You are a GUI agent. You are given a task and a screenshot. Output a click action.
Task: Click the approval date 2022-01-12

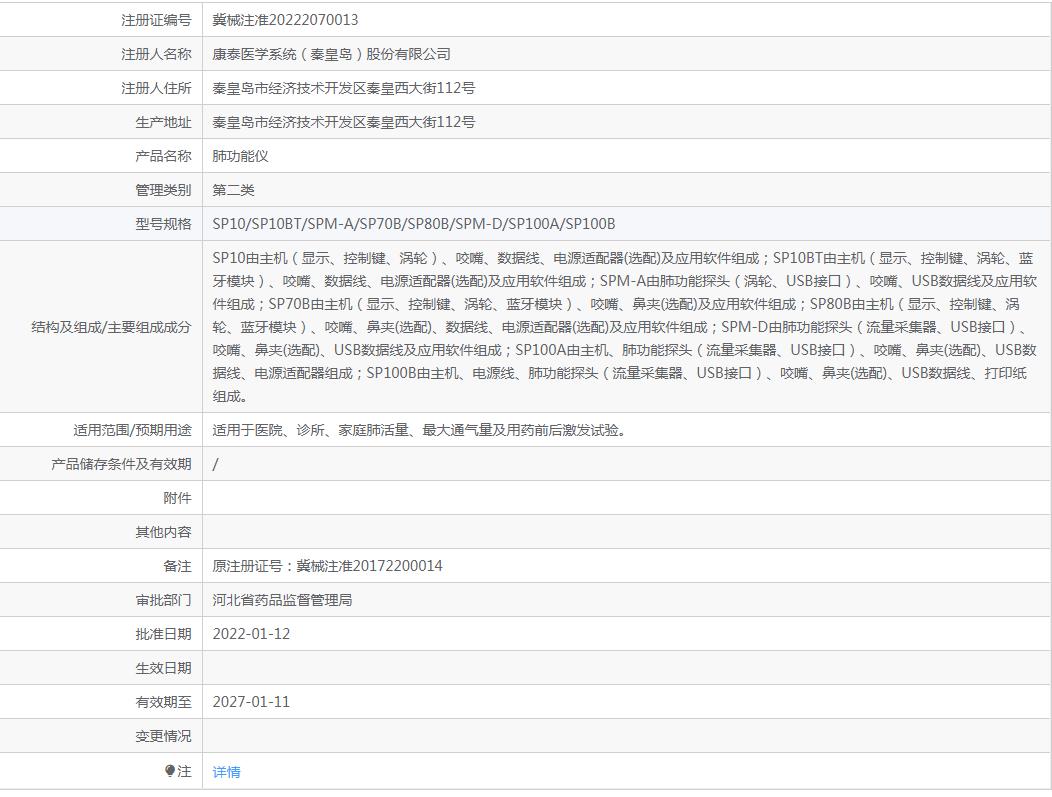[251, 634]
